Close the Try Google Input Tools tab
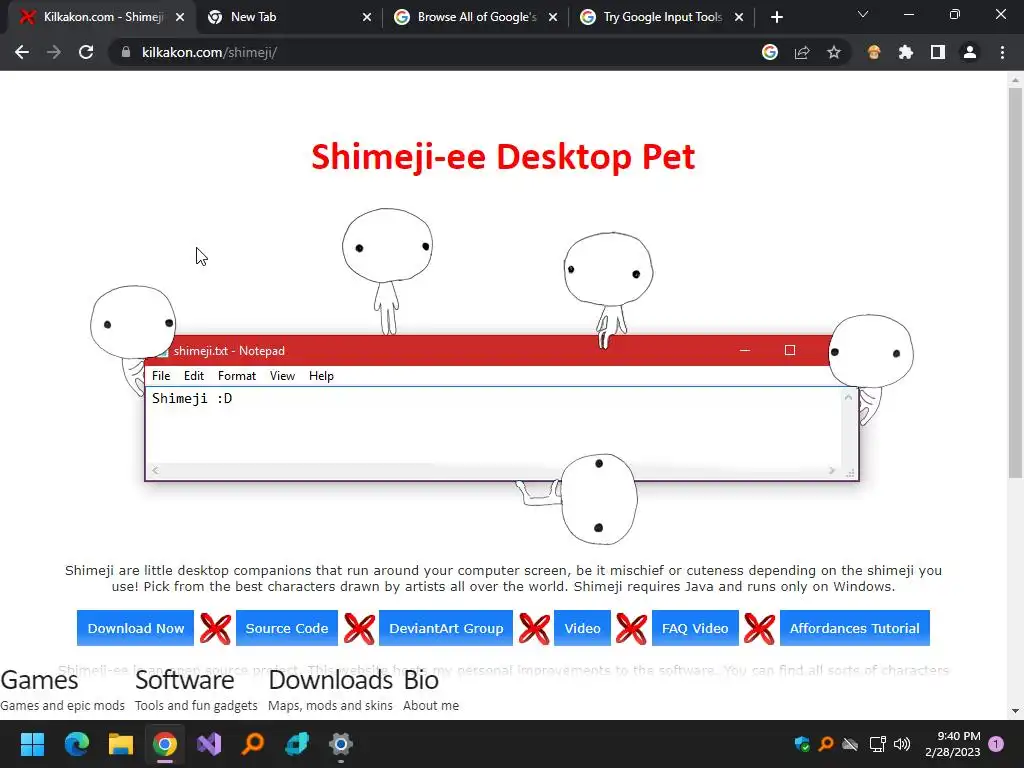The image size is (1024, 768). click(739, 17)
